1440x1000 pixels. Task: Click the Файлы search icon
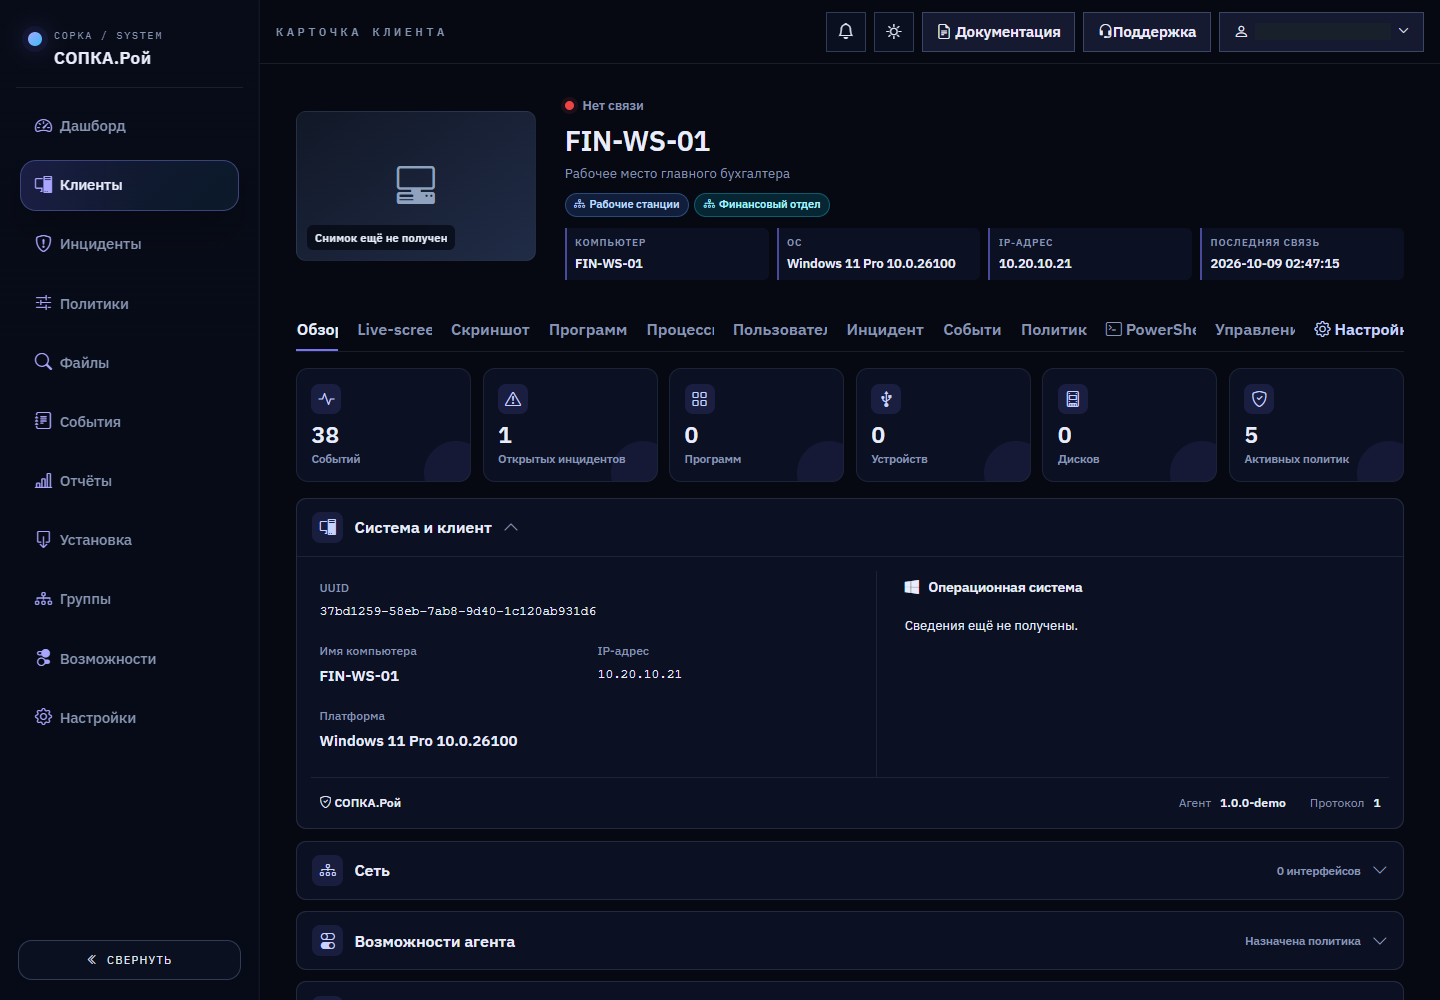[x=43, y=362]
